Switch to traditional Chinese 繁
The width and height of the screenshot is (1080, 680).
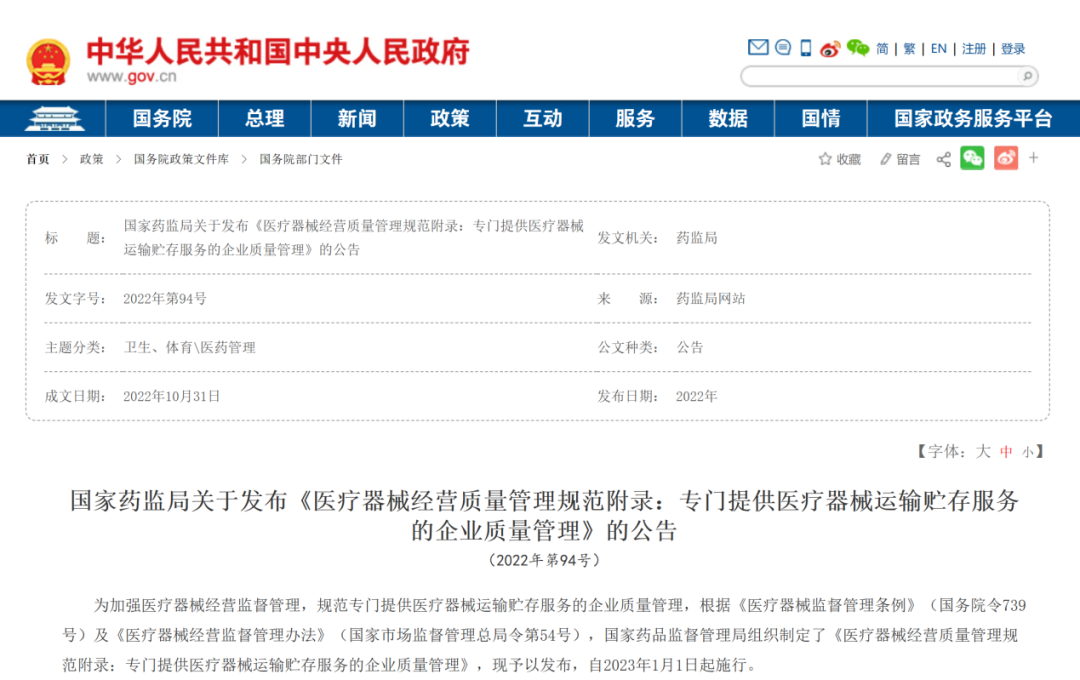909,48
